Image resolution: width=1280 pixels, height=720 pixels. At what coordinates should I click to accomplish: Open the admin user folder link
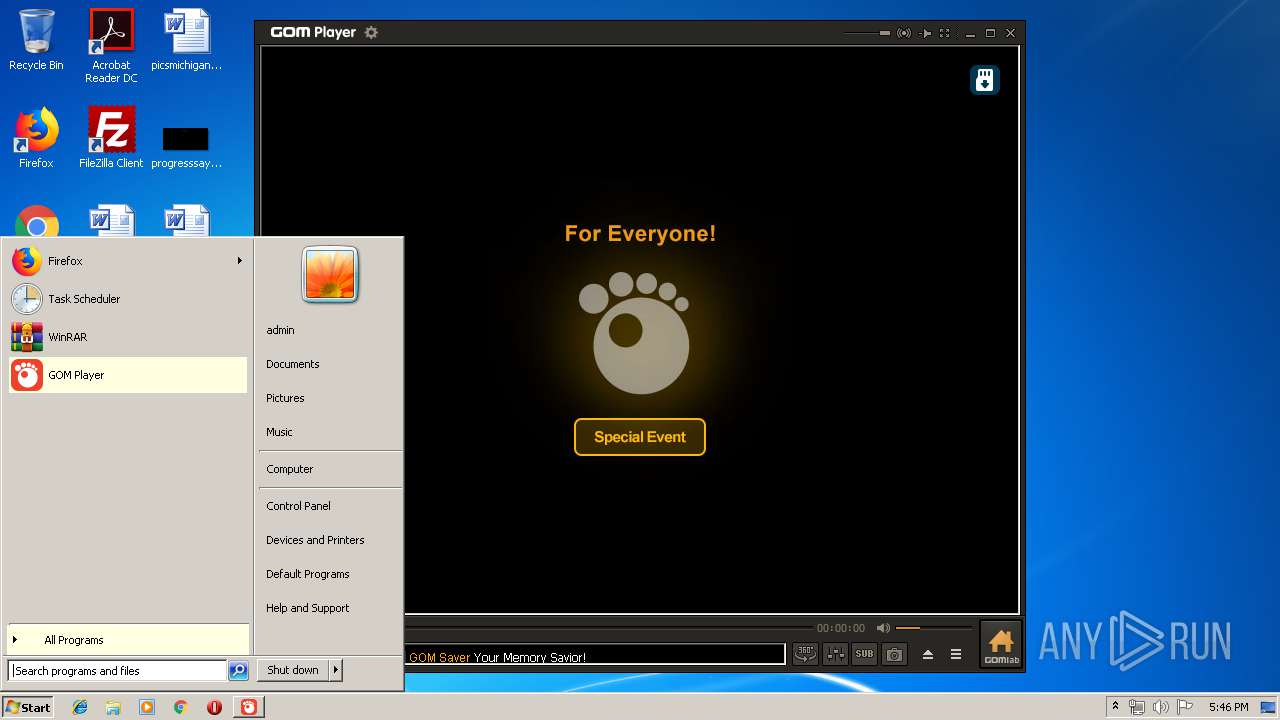point(280,330)
